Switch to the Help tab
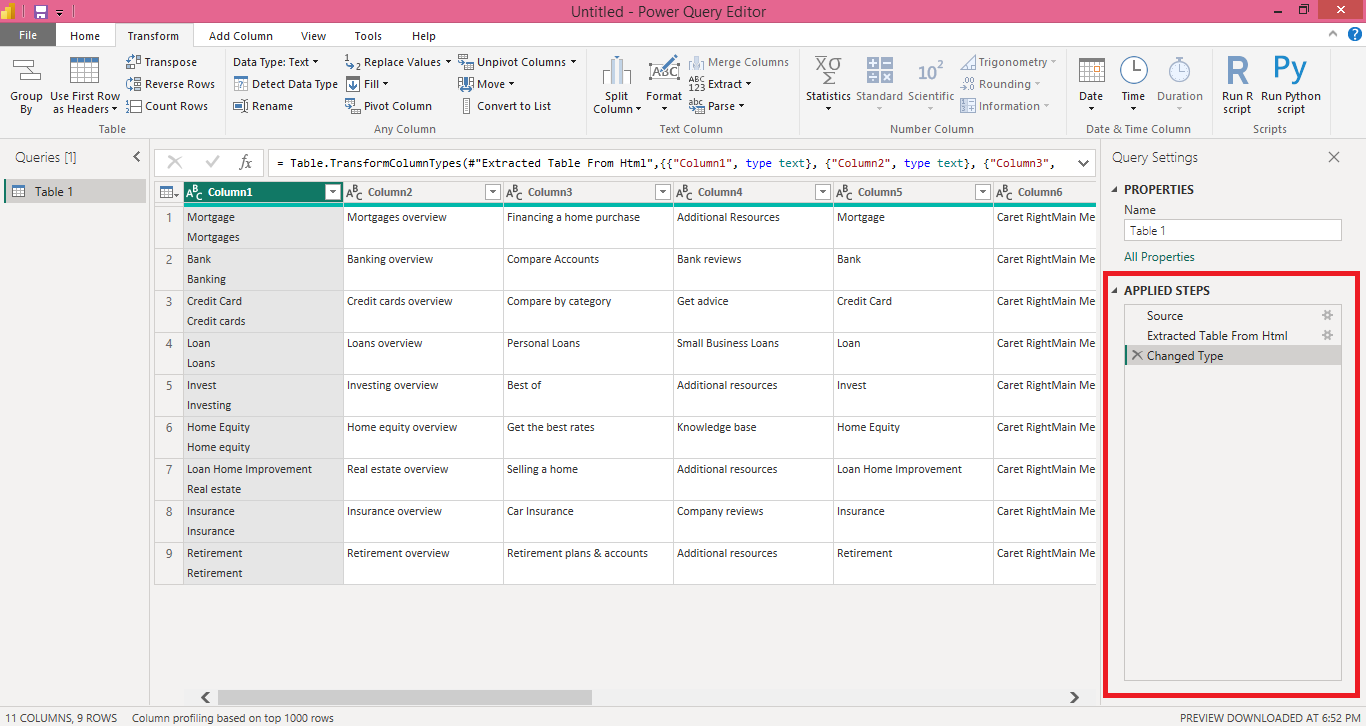This screenshot has width=1366, height=726. [424, 36]
